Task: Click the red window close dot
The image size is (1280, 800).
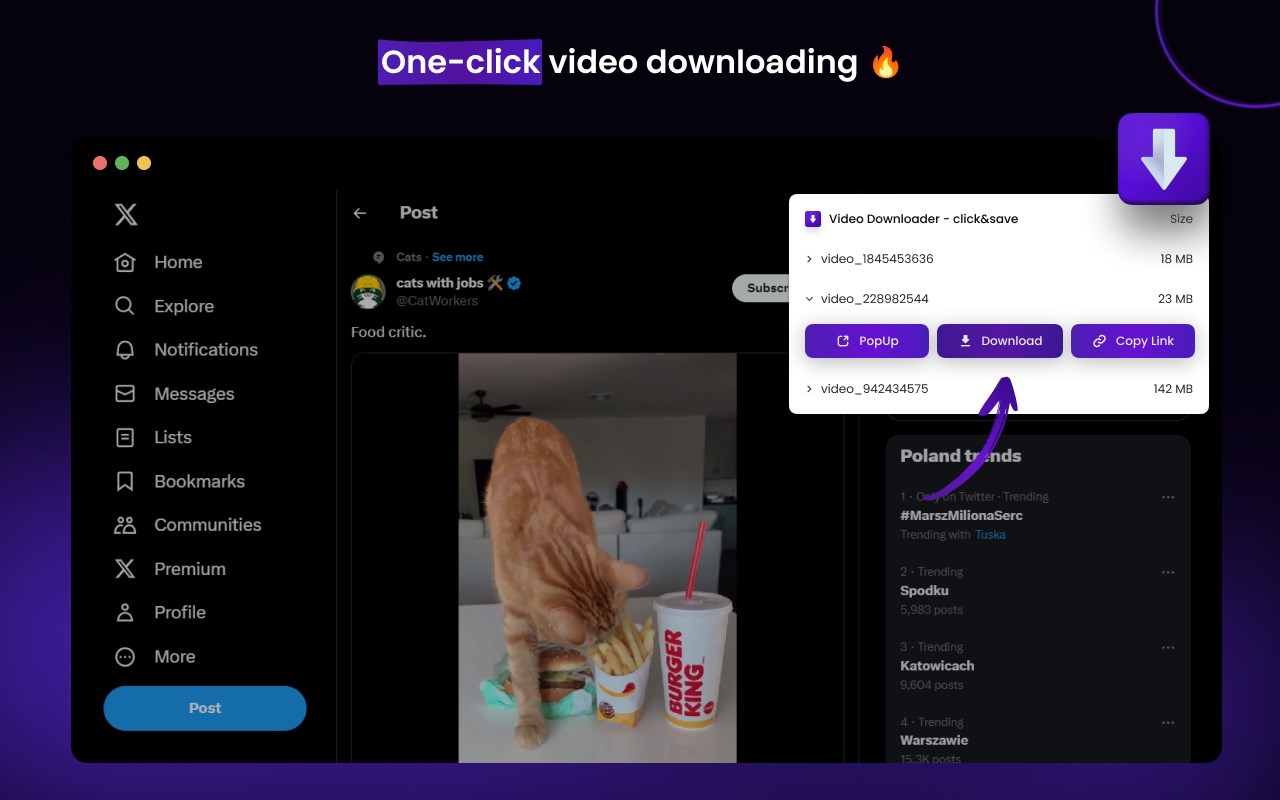Action: tap(100, 163)
